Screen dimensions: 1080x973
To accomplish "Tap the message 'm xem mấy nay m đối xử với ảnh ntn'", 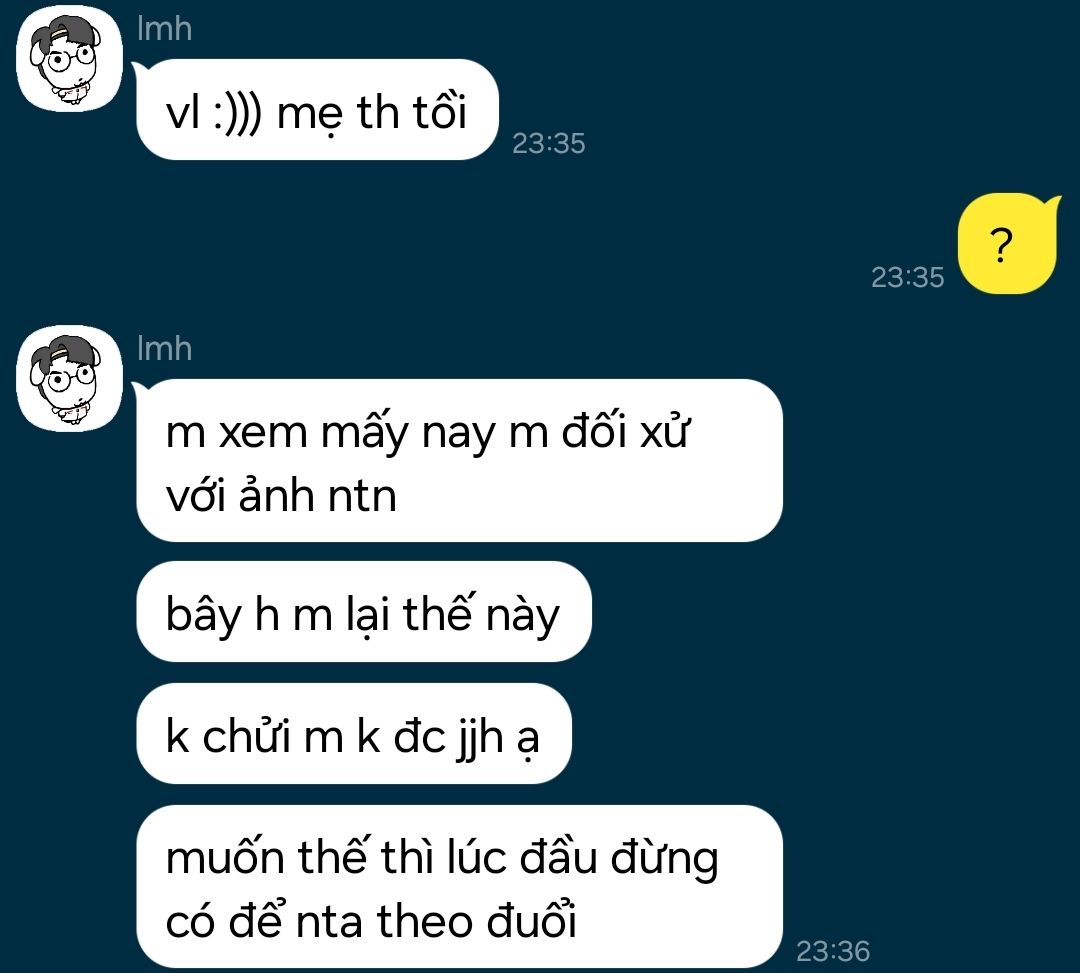I will [459, 461].
